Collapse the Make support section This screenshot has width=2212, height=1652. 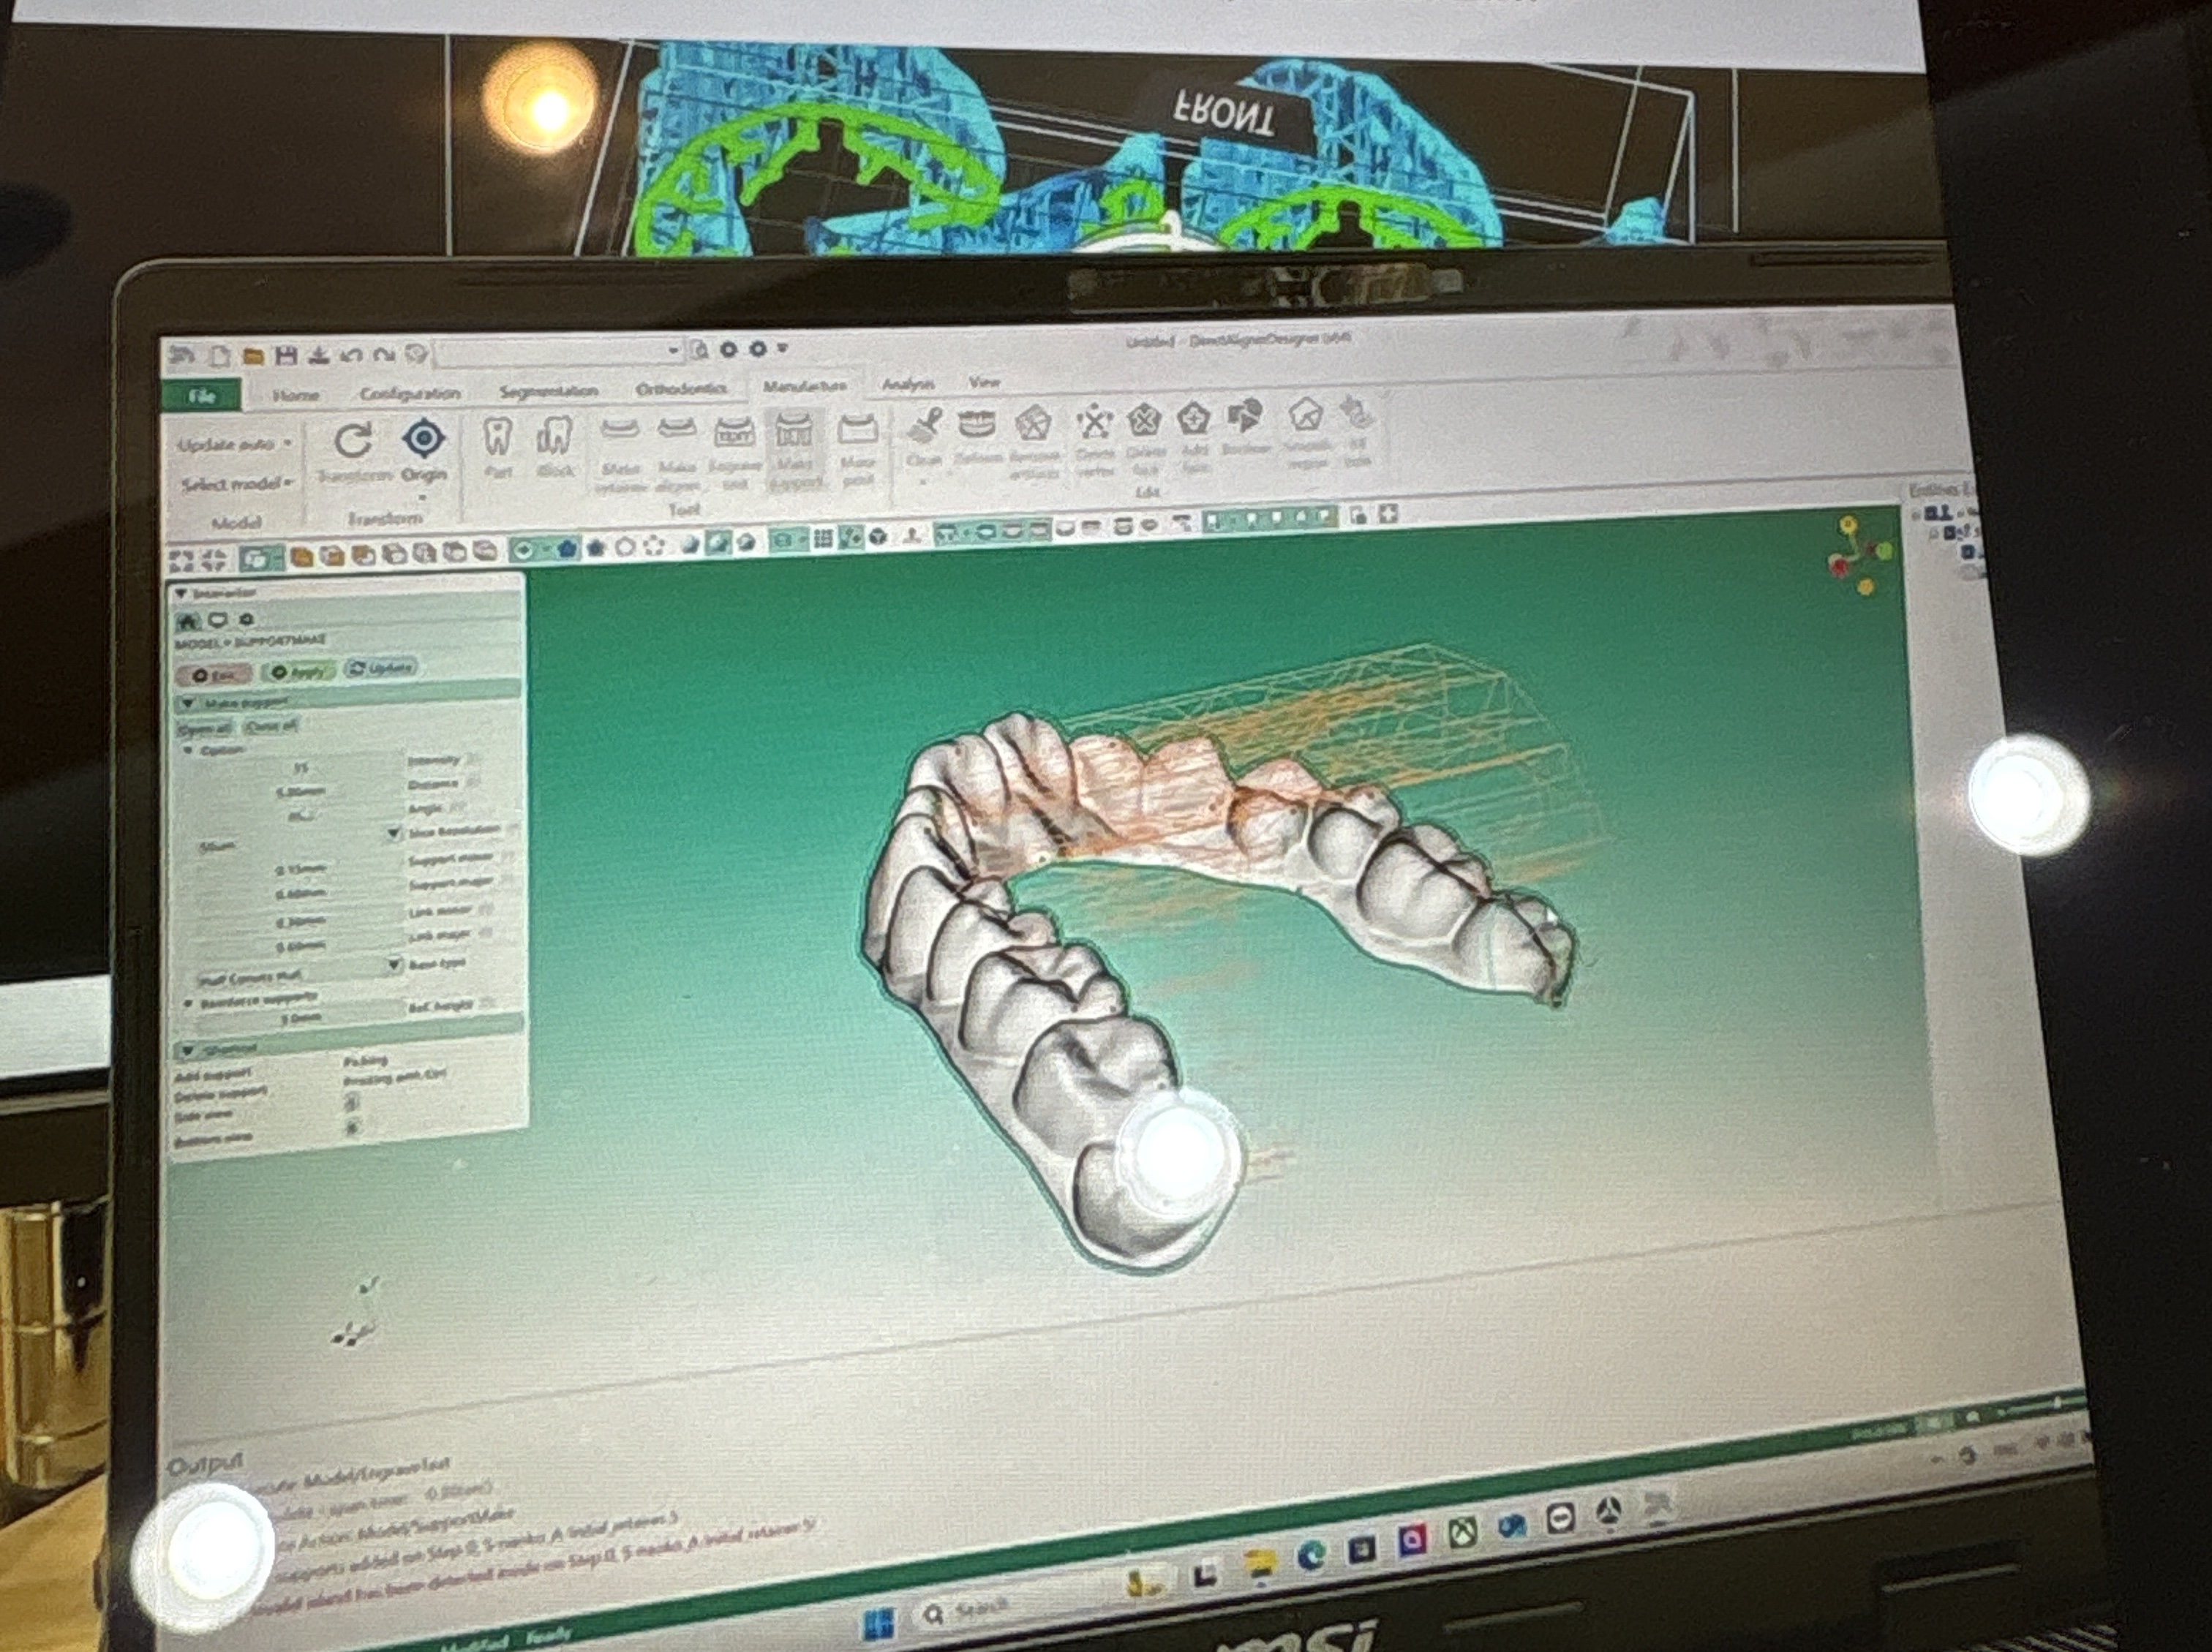[x=188, y=704]
